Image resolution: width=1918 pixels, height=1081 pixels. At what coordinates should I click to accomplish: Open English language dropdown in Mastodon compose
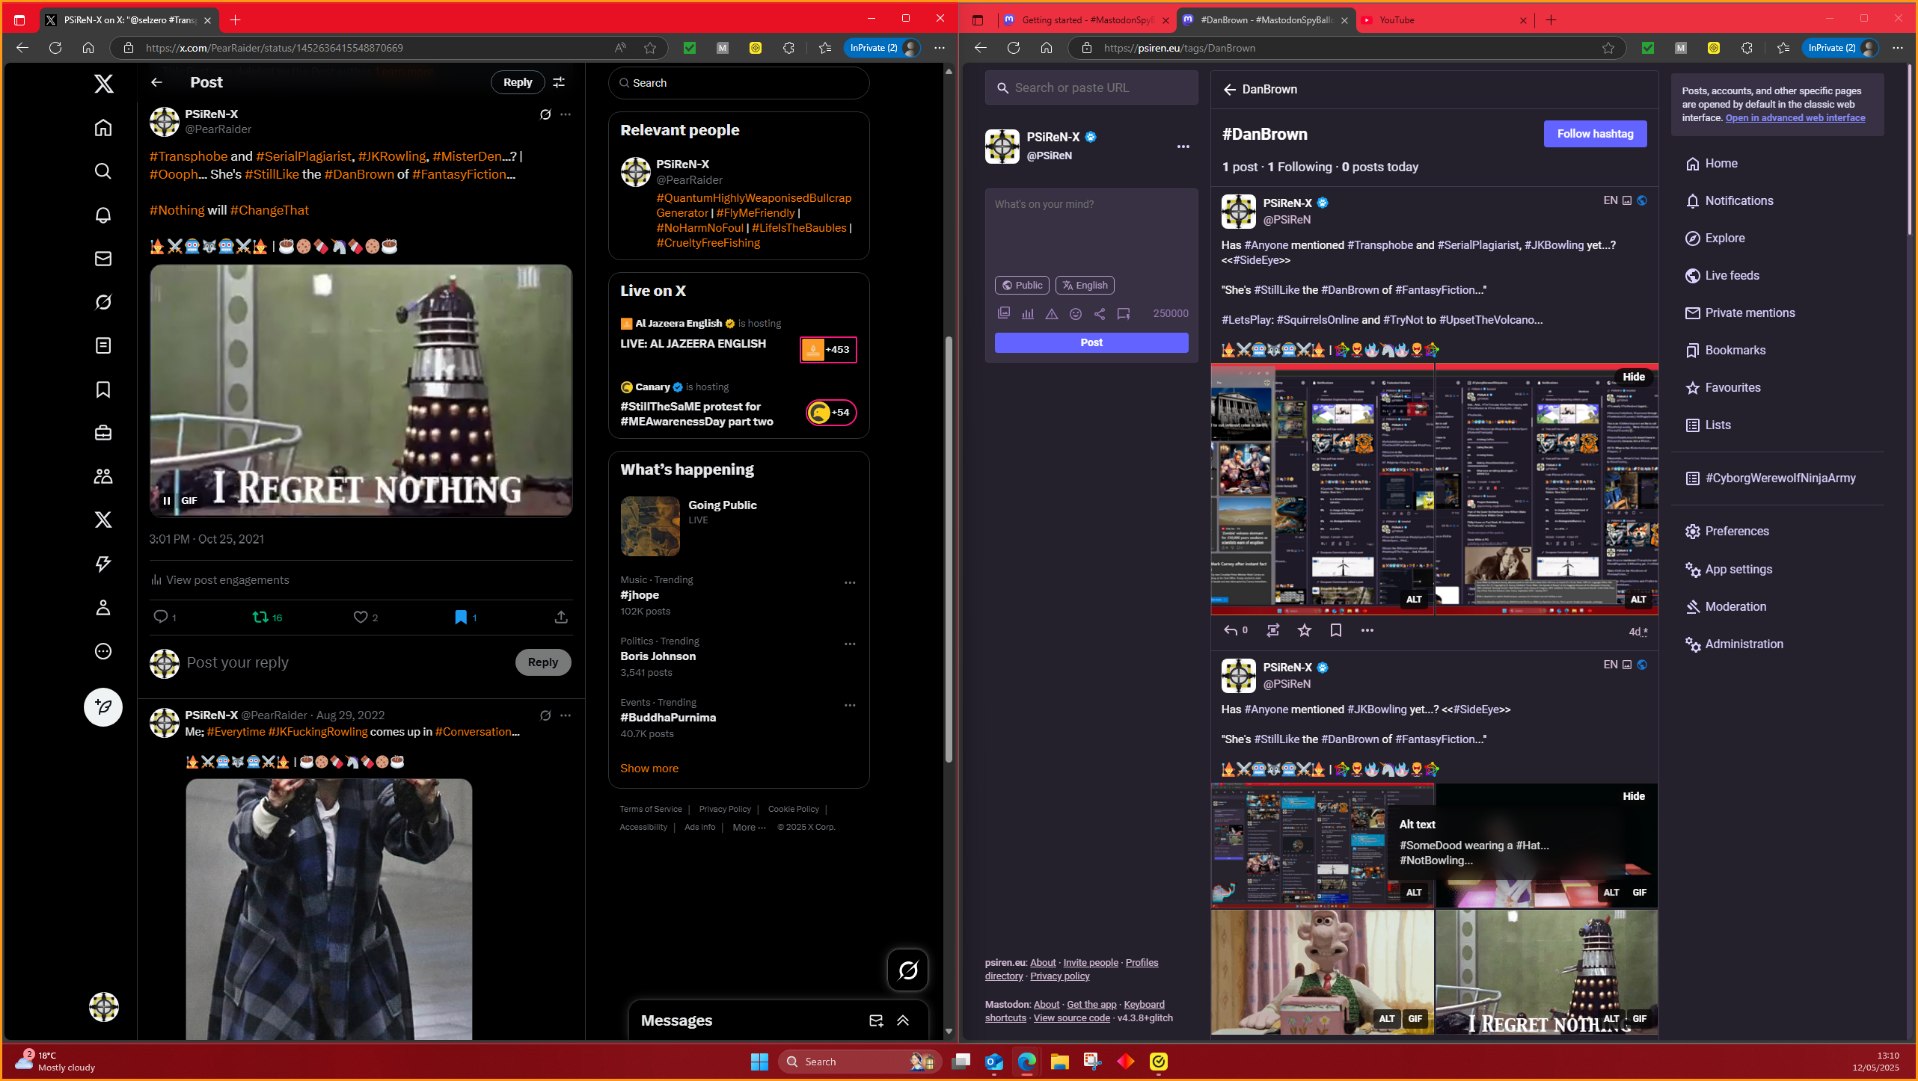point(1085,285)
